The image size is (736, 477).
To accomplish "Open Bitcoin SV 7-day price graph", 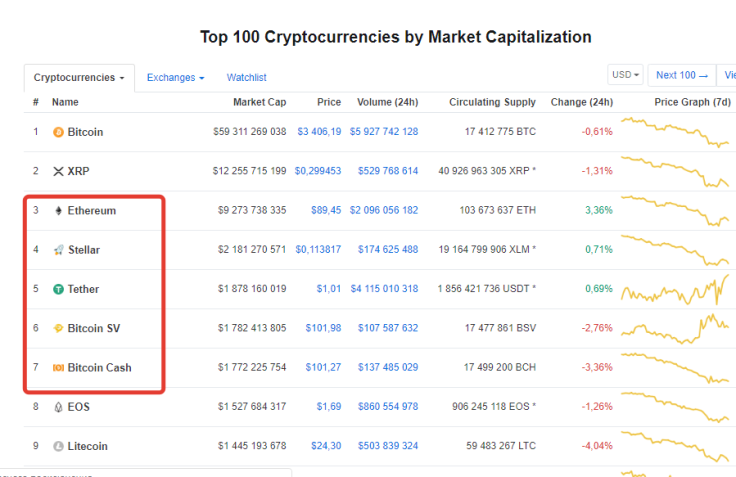I will (x=675, y=329).
